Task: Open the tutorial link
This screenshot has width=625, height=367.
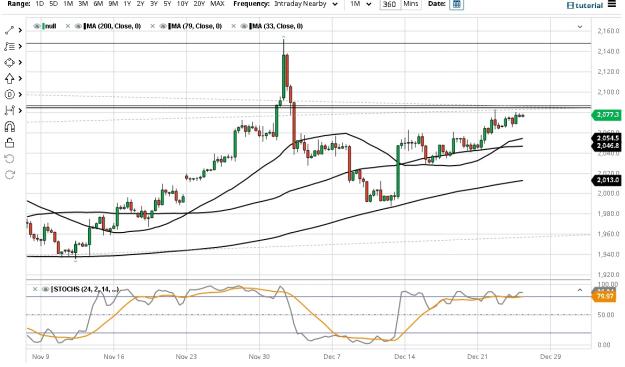Action: pyautogui.click(x=585, y=5)
